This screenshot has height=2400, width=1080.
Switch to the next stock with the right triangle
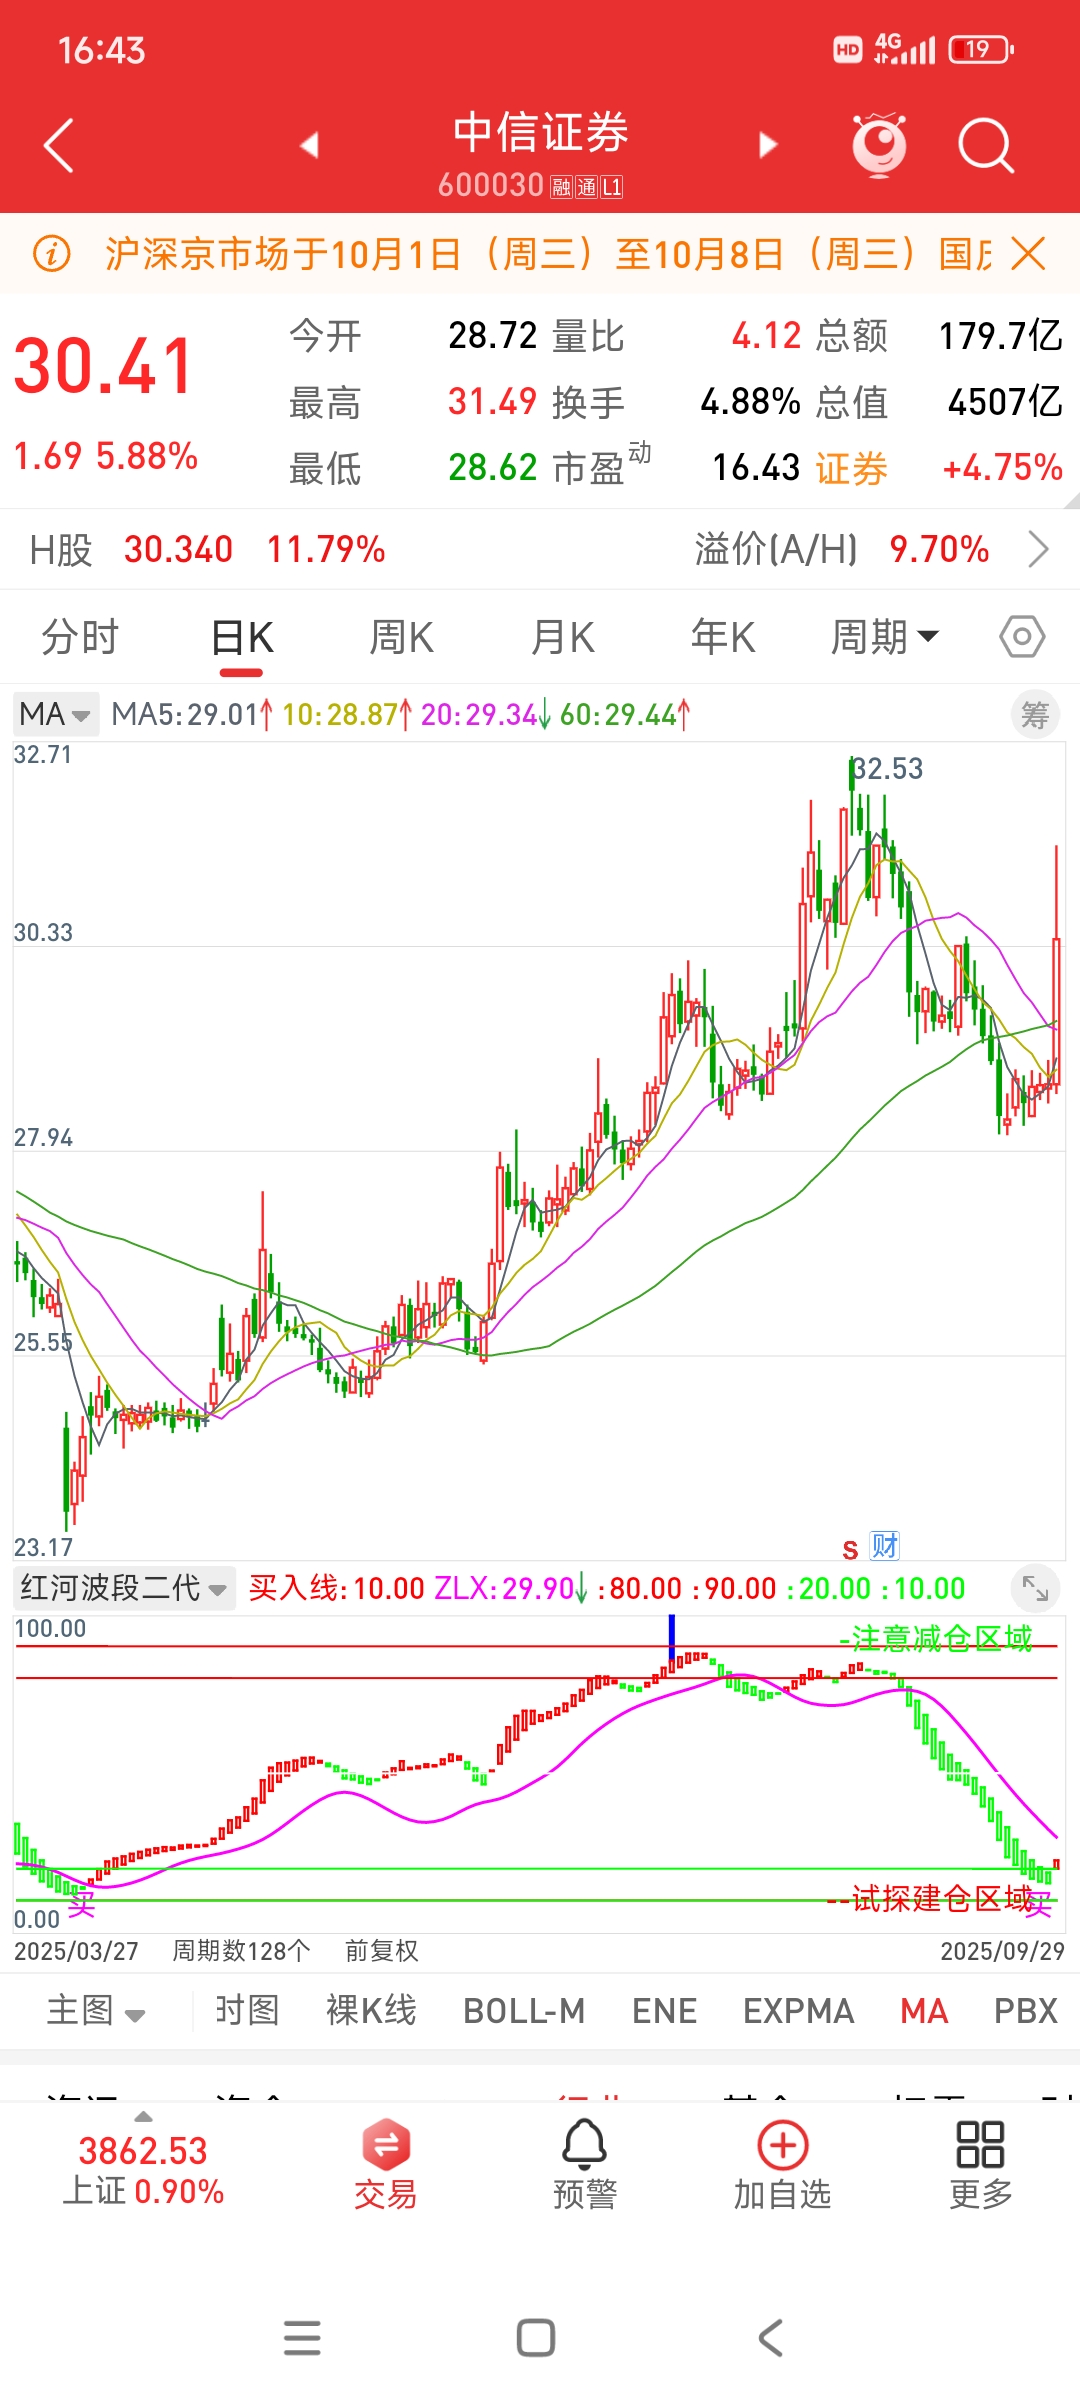click(767, 145)
